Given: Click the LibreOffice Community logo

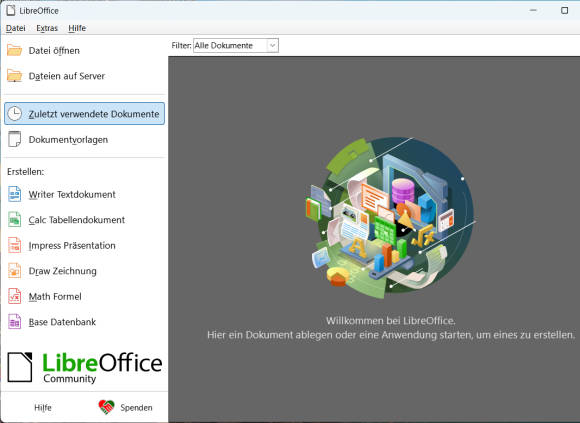Looking at the screenshot, I should pyautogui.click(x=84, y=367).
